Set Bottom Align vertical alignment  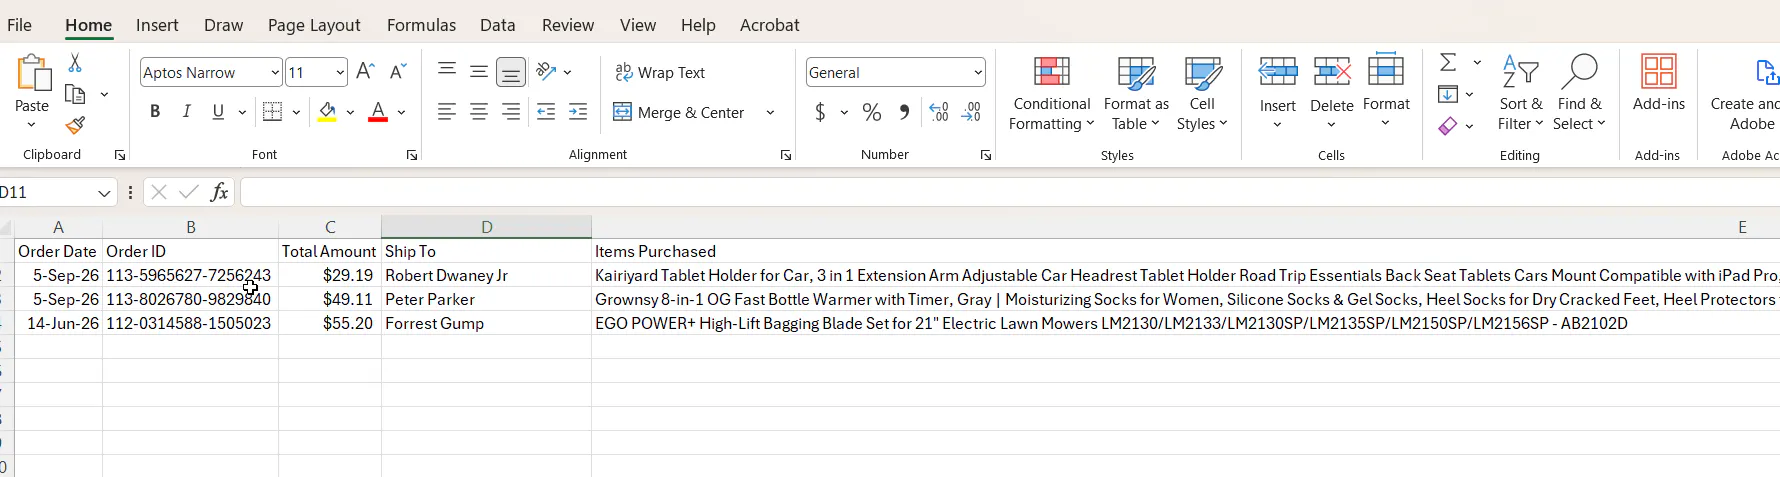(511, 72)
